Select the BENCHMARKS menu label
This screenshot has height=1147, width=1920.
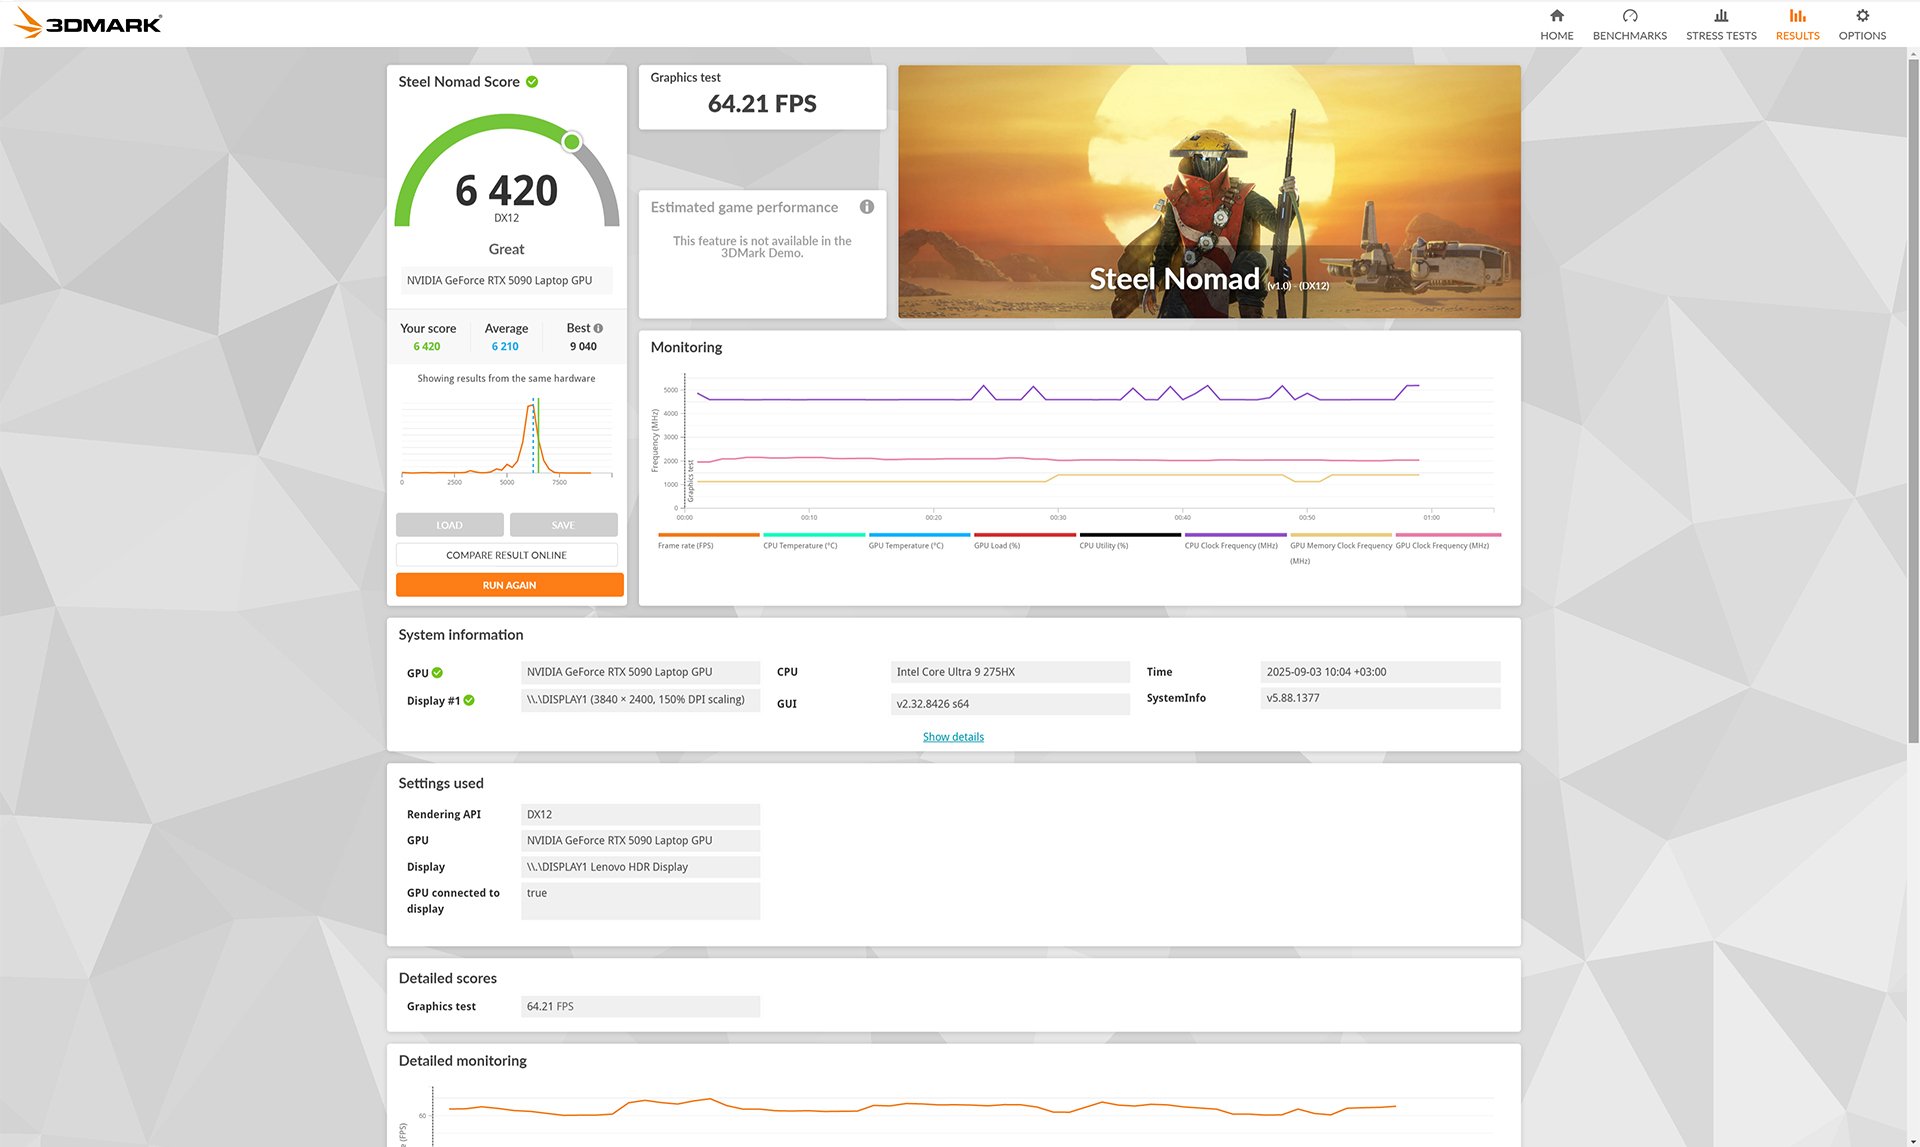1629,36
